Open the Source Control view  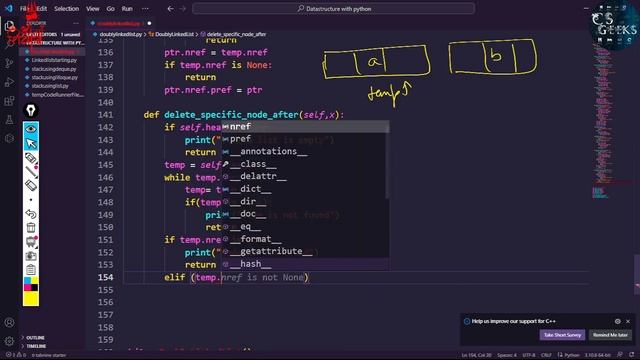9,63
